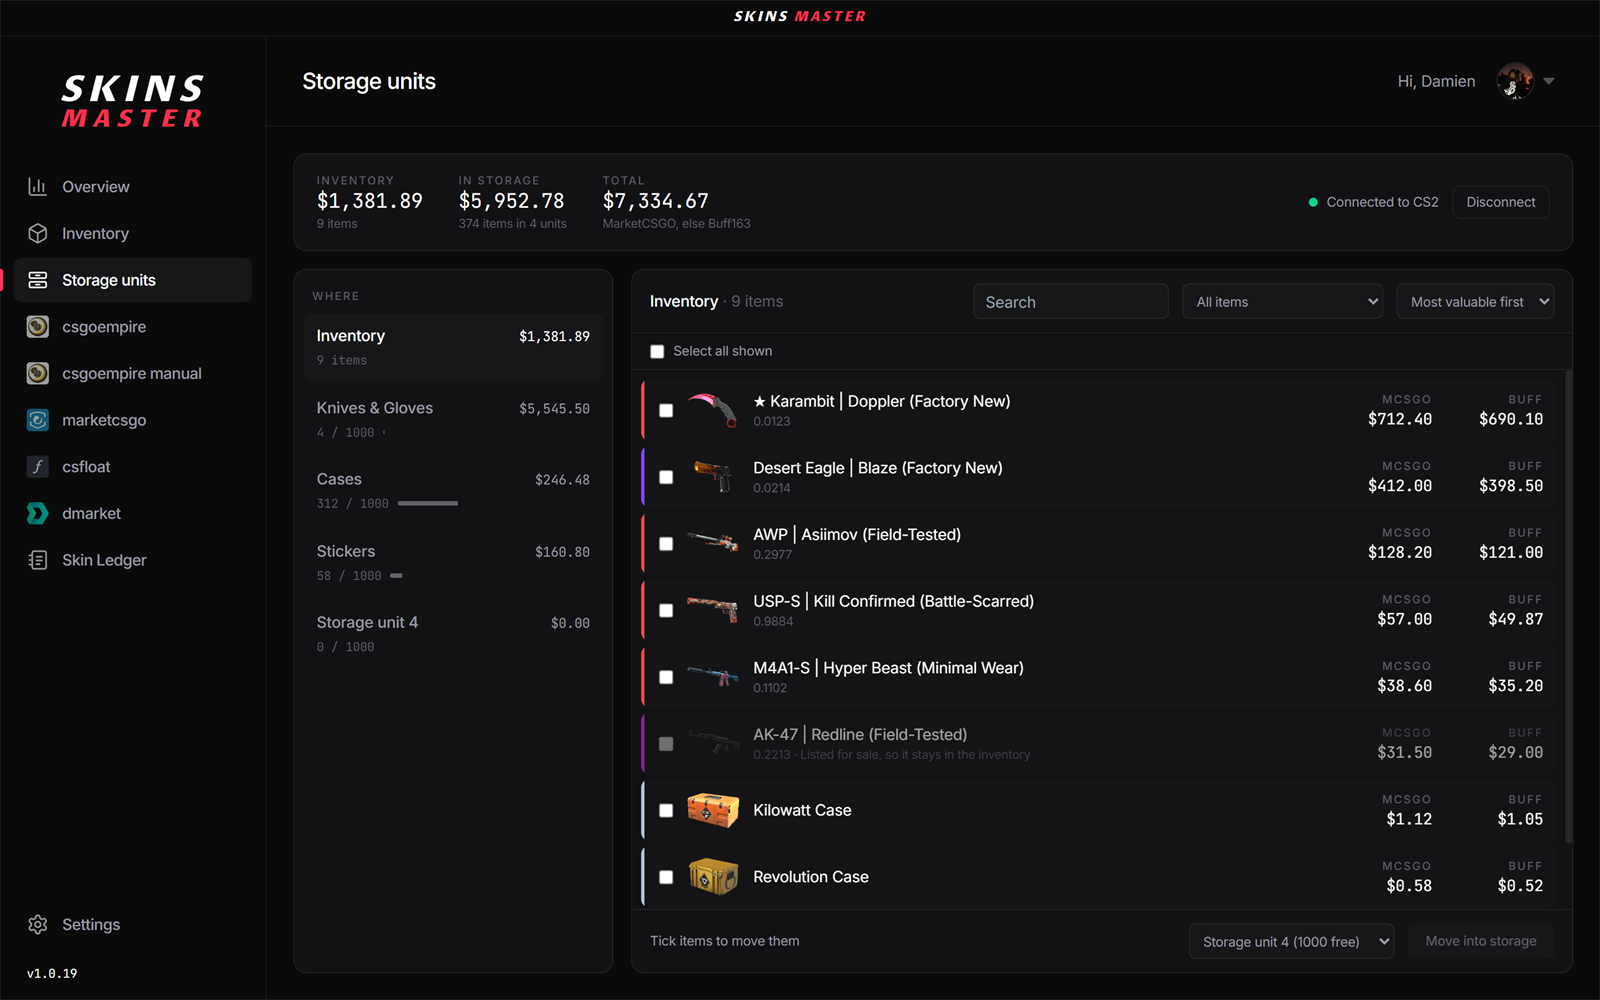The height and width of the screenshot is (1000, 1600).
Task: Click the Revolution Case image
Action: (x=713, y=877)
